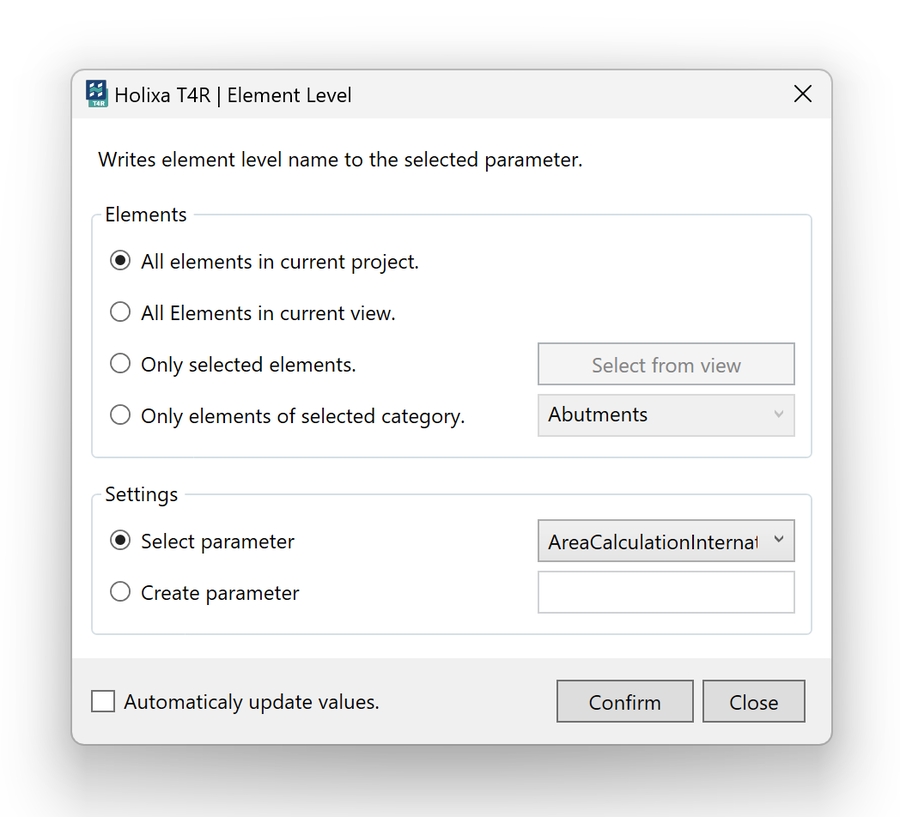Select Only selected elements option
900x817 pixels.
[x=120, y=364]
